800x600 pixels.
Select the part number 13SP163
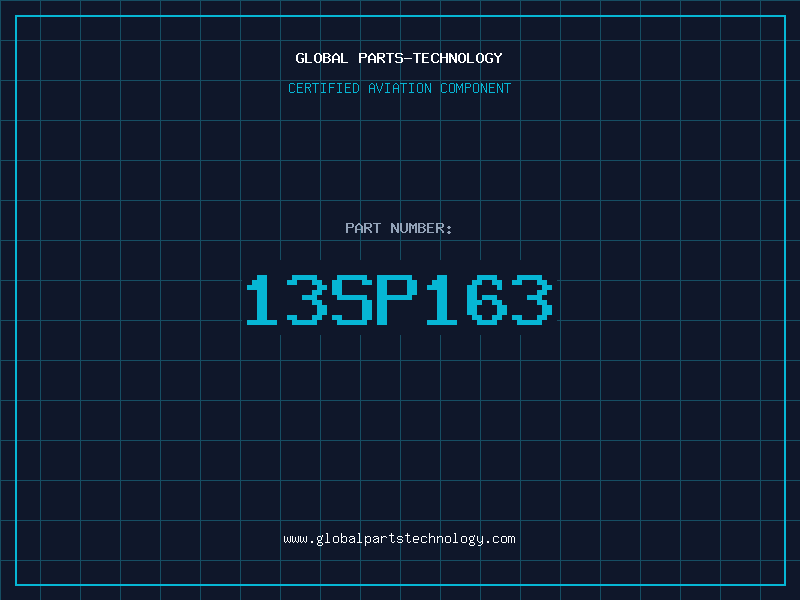coord(399,300)
